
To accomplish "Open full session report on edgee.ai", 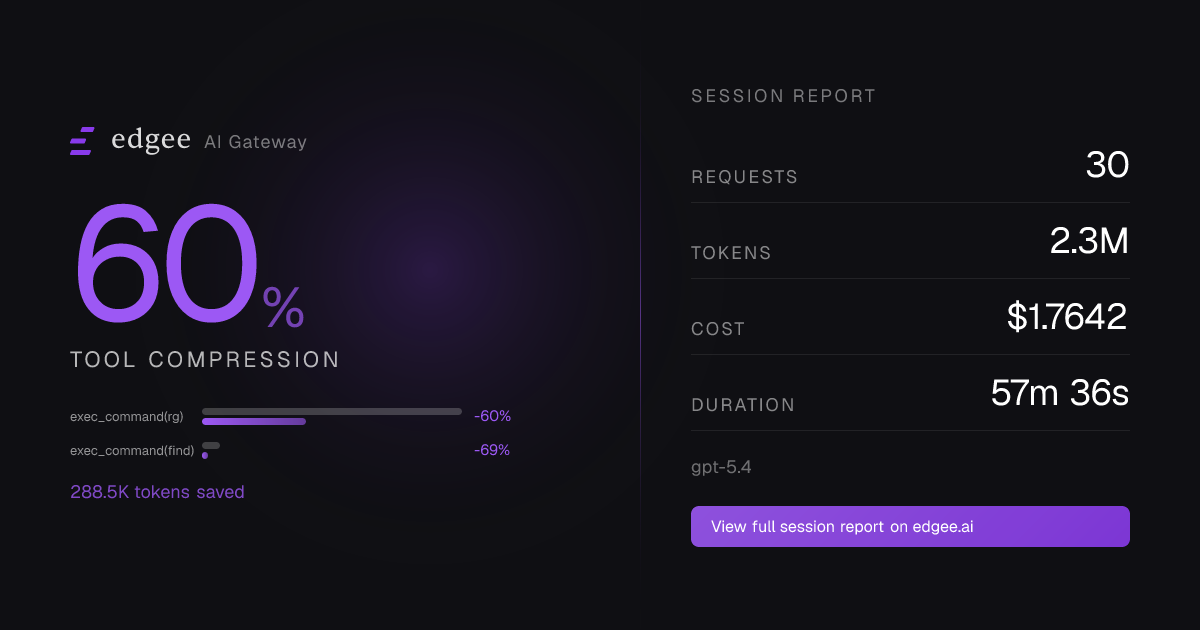I will 910,526.
